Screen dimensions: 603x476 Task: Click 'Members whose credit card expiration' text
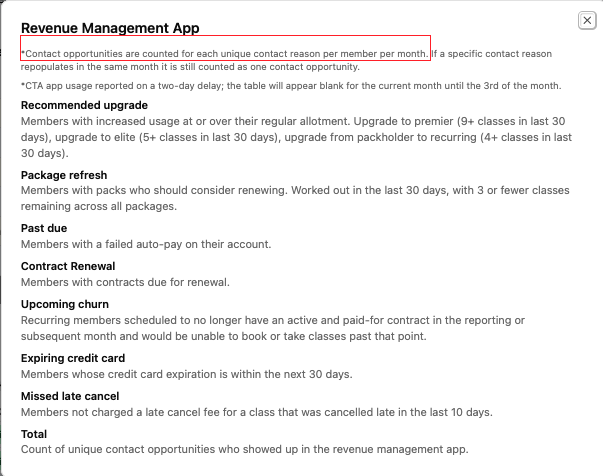pyautogui.click(x=187, y=374)
